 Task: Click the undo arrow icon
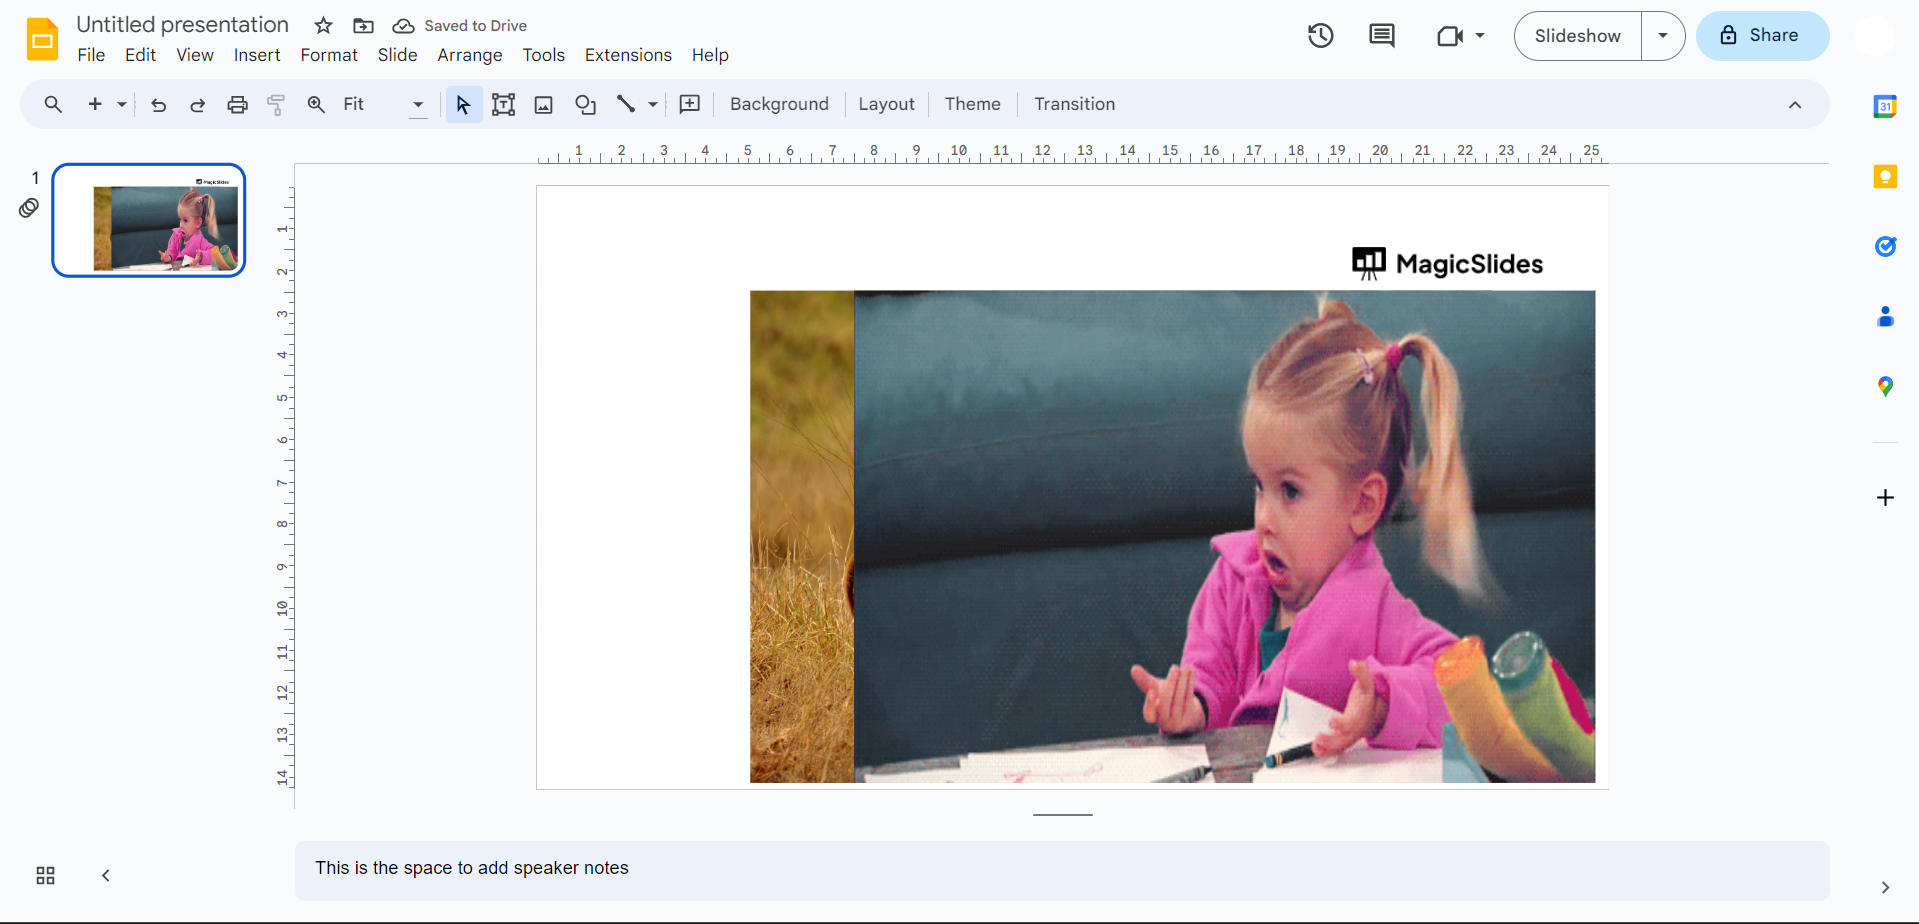tap(158, 105)
